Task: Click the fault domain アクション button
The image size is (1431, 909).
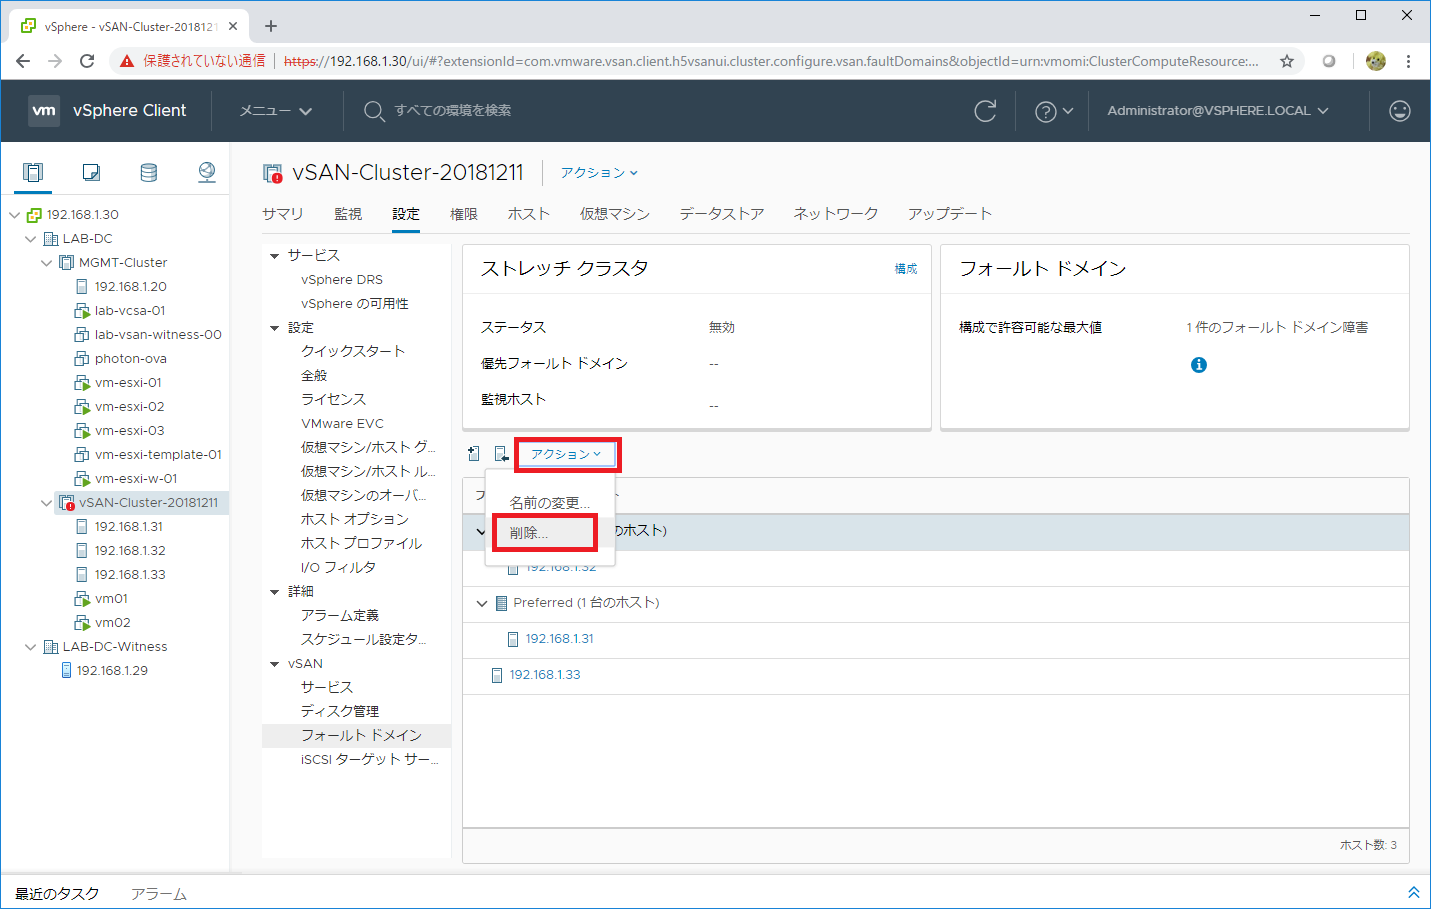Action: 567,454
